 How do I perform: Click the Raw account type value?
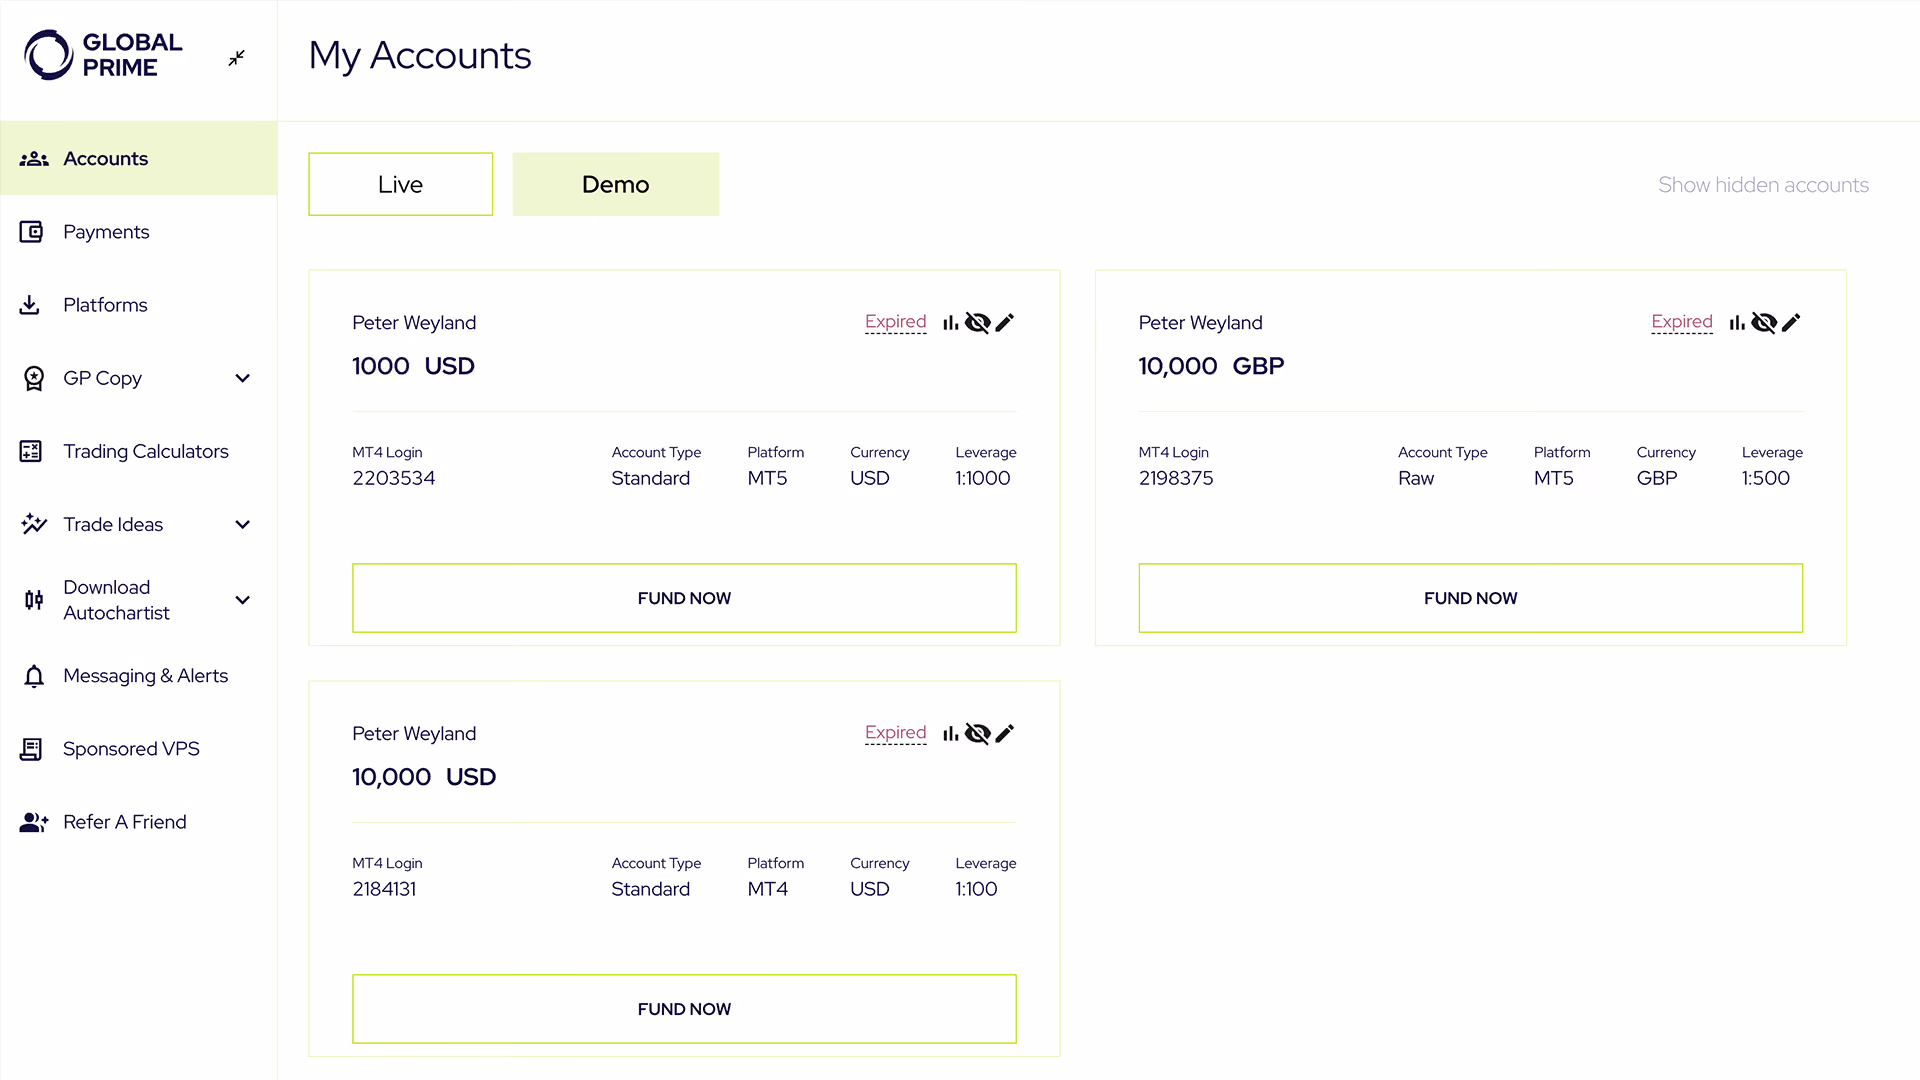coord(1416,478)
